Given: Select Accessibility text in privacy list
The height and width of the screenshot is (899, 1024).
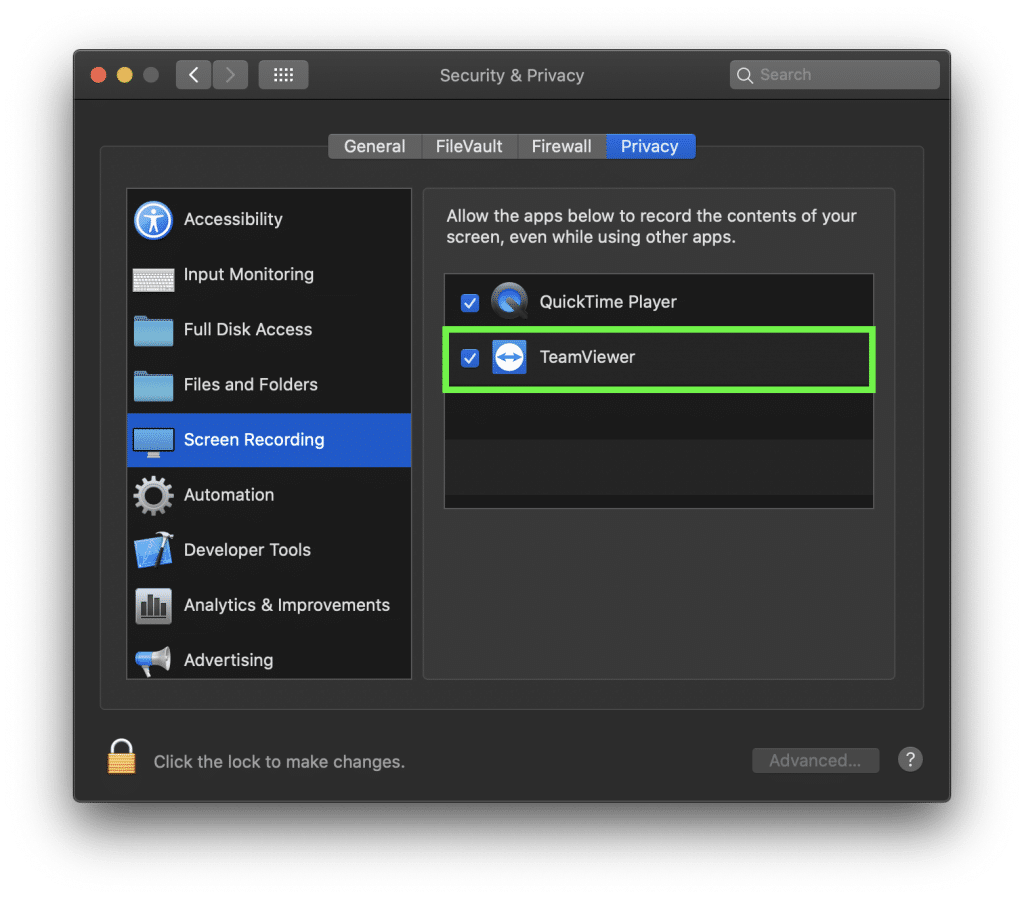Looking at the screenshot, I should (x=233, y=219).
